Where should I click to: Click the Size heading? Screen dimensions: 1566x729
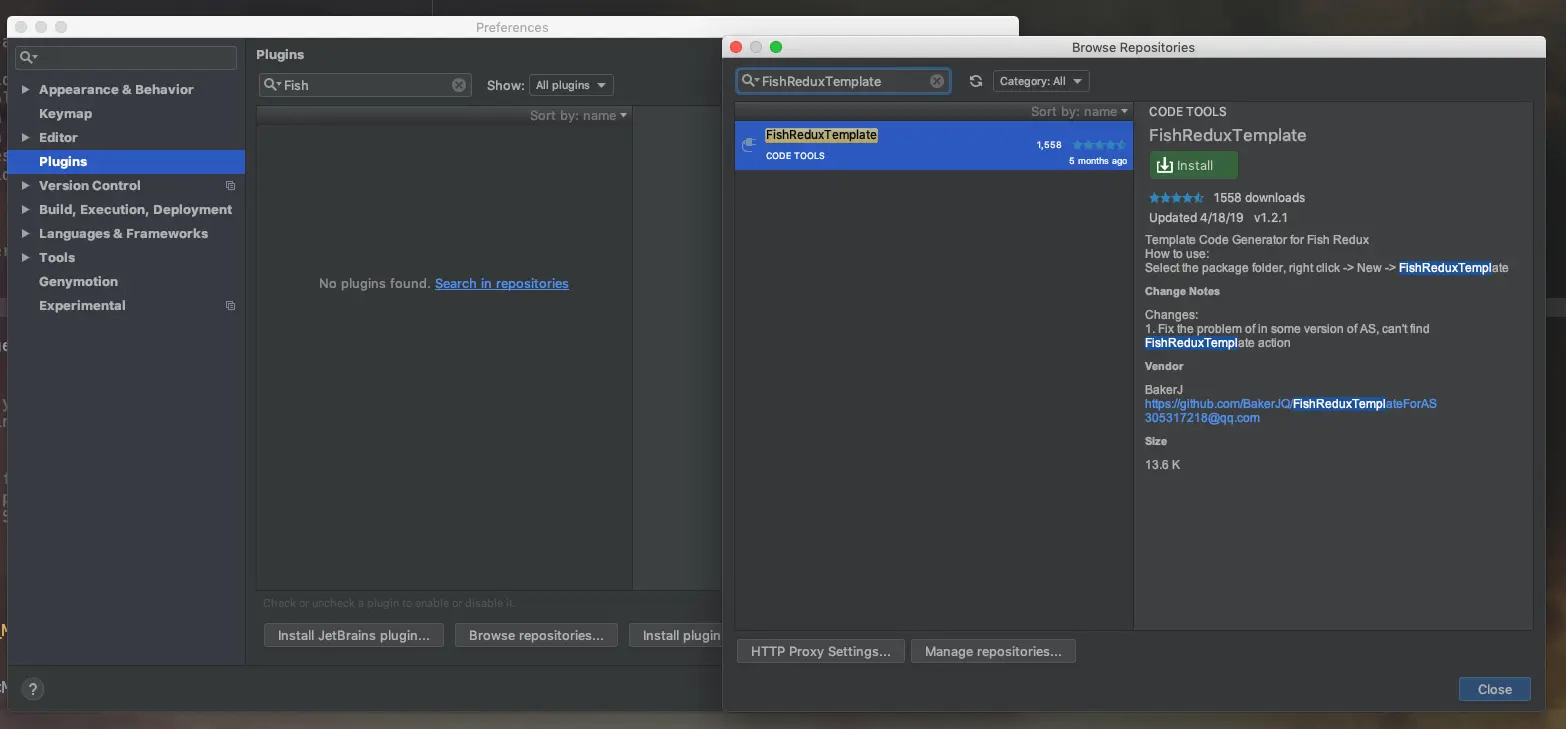pyautogui.click(x=1156, y=441)
